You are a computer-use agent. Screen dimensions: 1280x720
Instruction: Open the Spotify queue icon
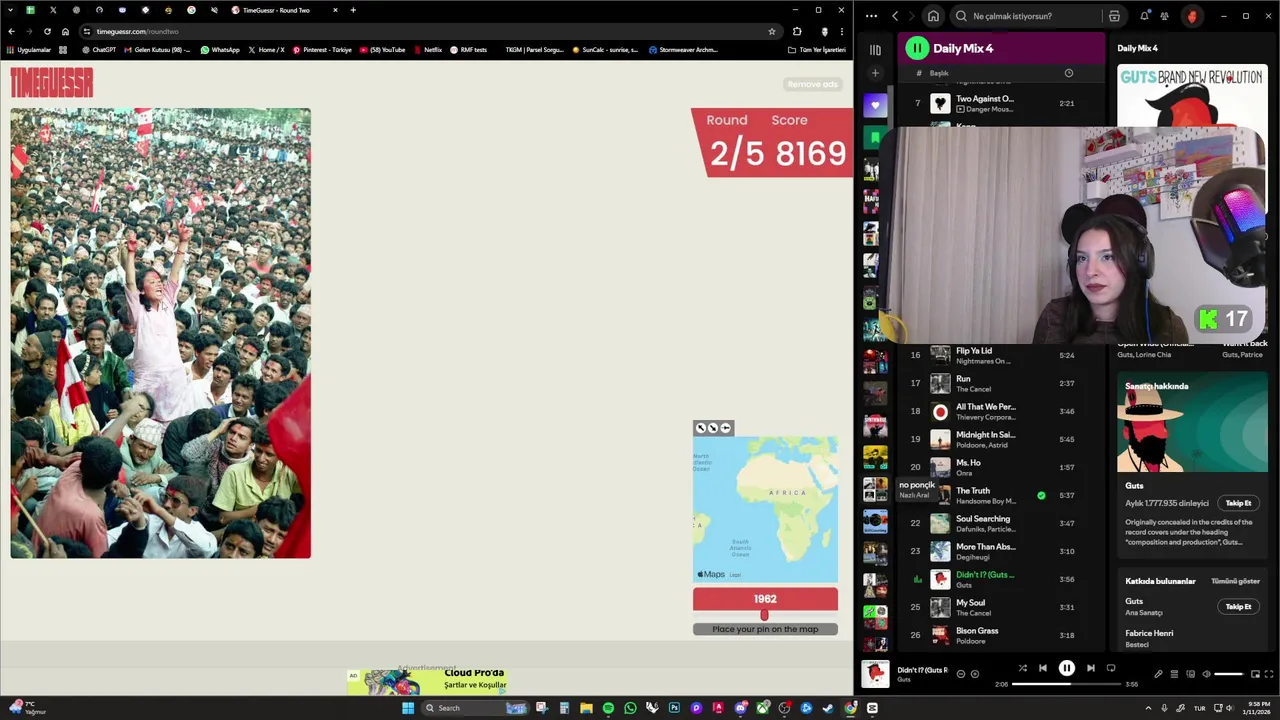pos(1174,674)
